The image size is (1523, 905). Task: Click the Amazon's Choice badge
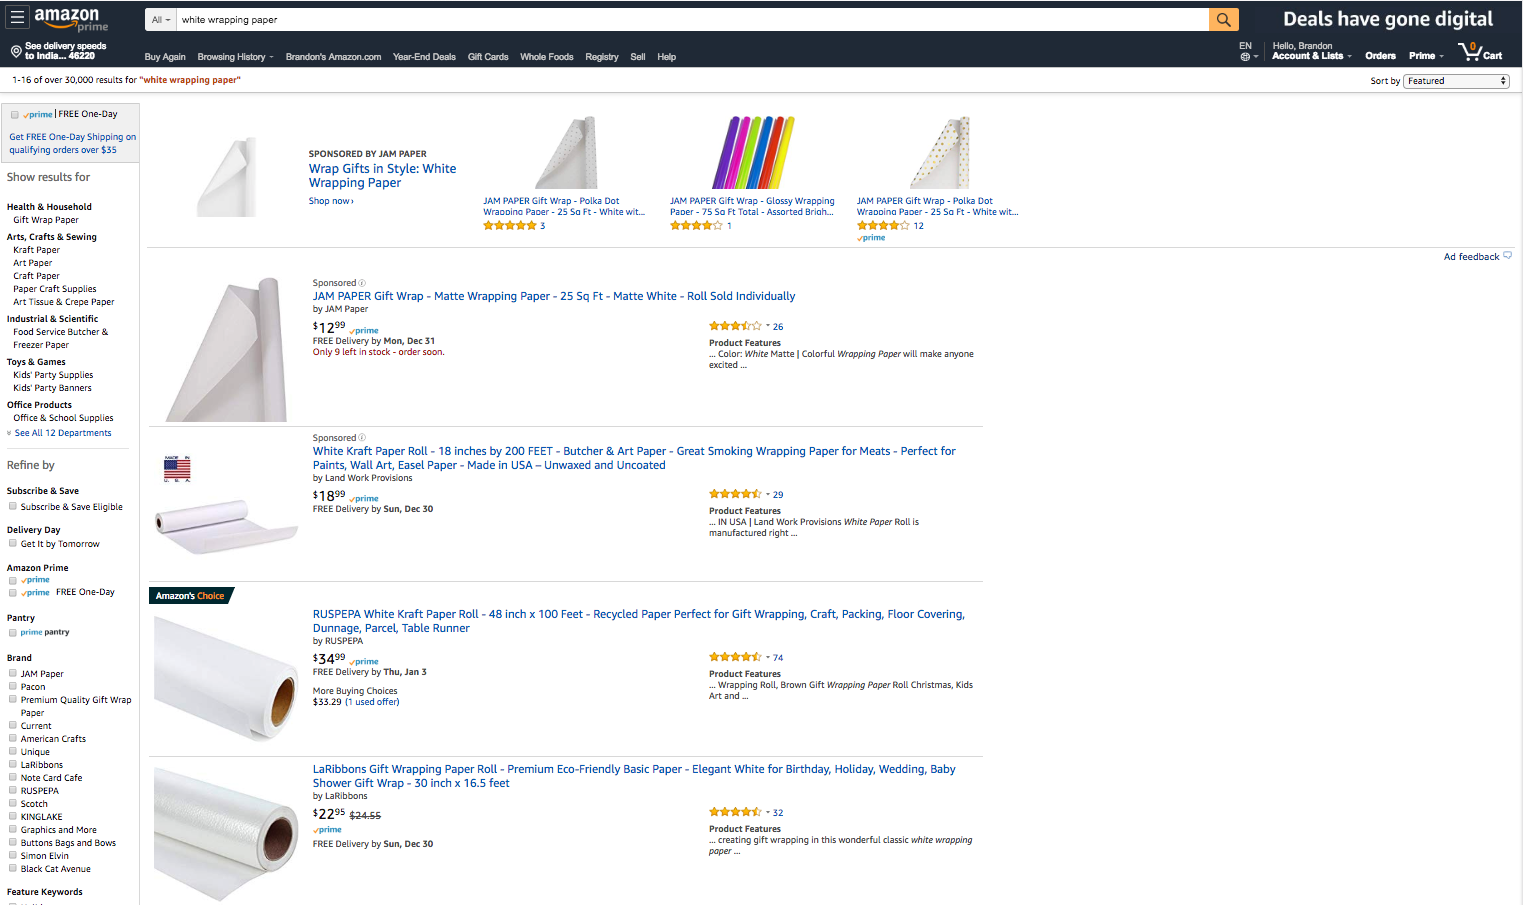tap(190, 596)
